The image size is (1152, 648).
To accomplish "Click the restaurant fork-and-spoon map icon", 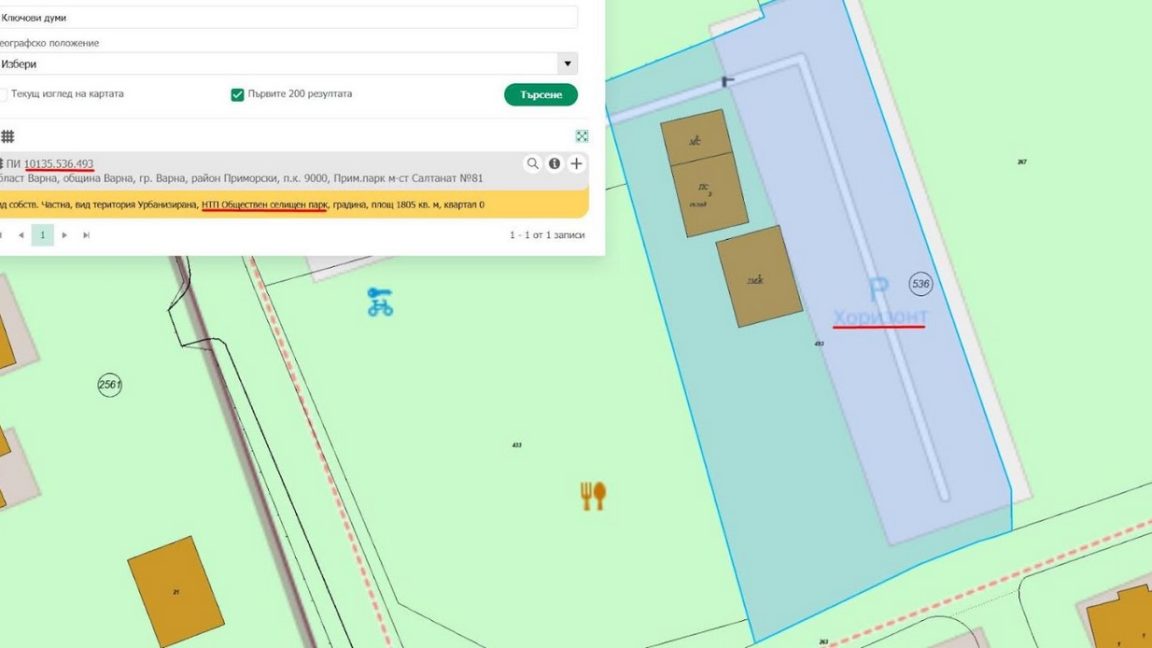I will pyautogui.click(x=593, y=495).
